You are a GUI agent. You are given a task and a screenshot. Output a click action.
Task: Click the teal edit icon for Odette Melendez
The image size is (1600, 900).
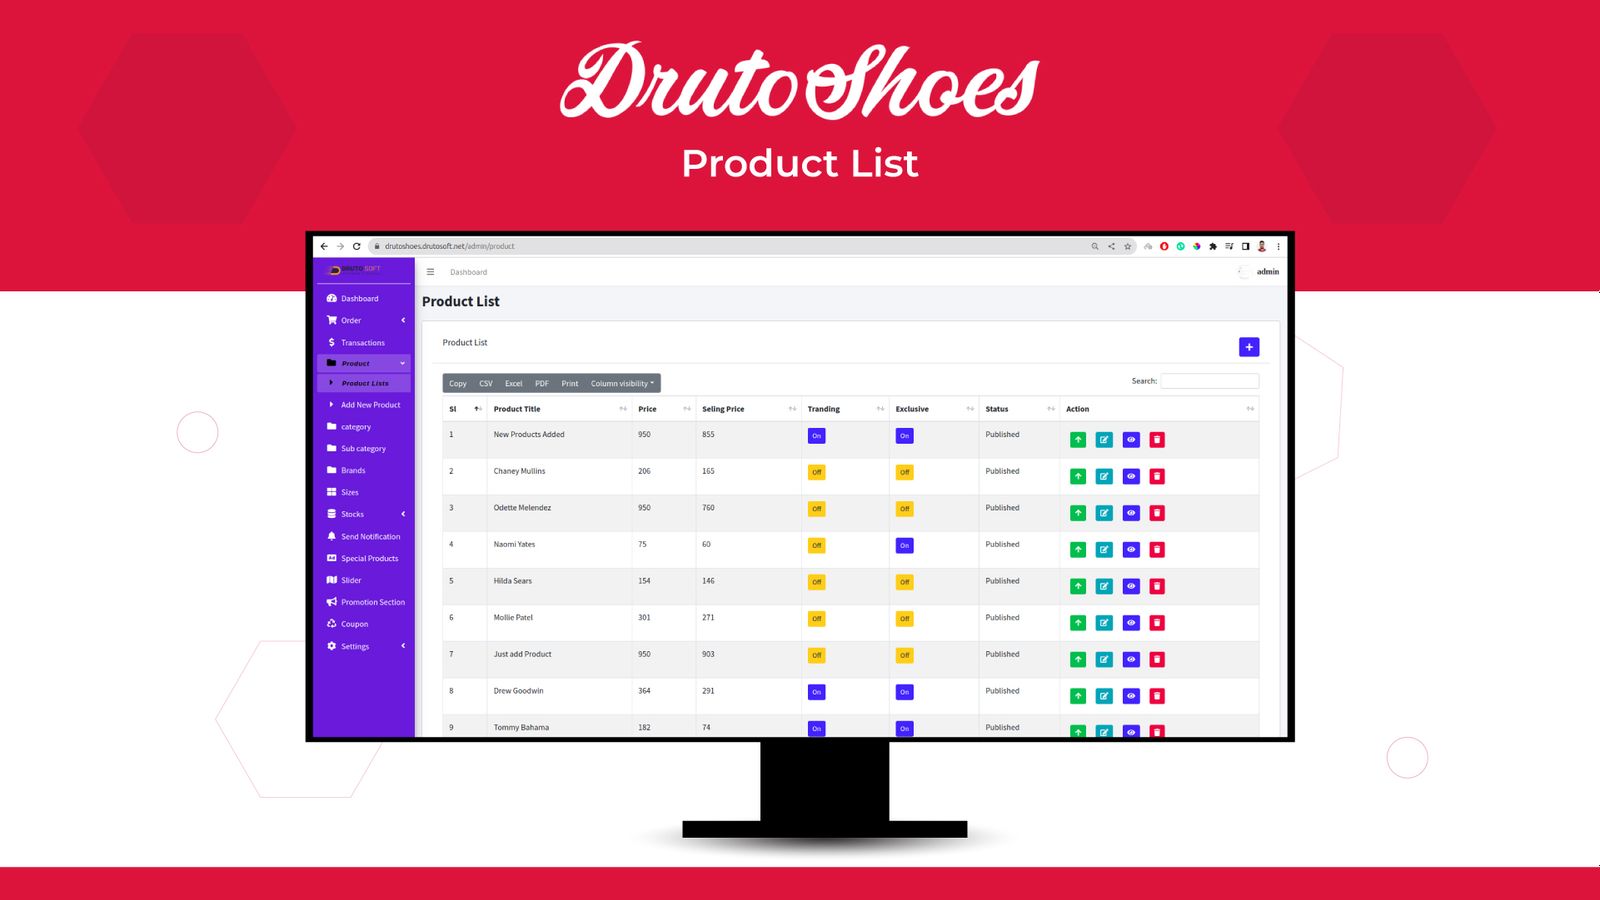click(1104, 513)
